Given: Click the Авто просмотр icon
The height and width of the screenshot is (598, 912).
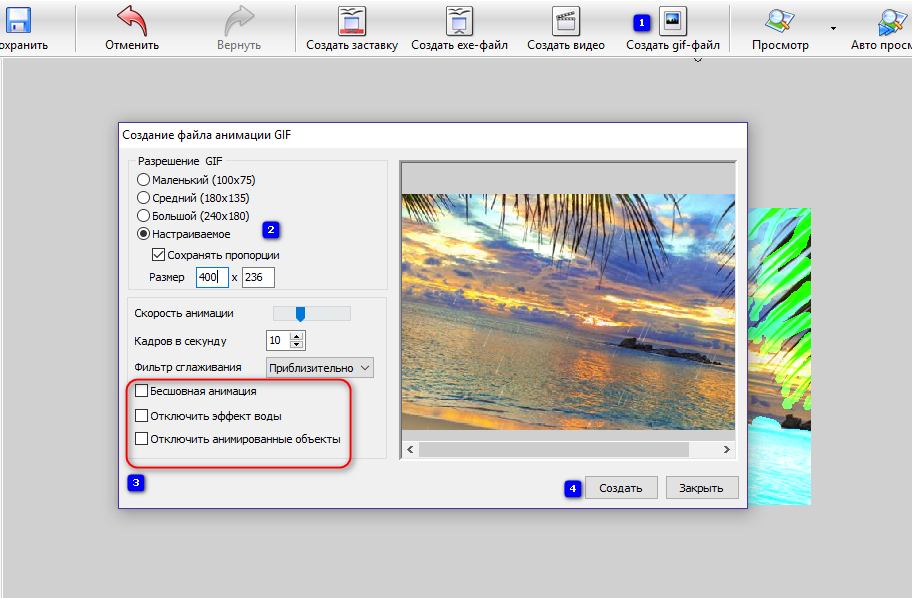Looking at the screenshot, I should tap(893, 22).
